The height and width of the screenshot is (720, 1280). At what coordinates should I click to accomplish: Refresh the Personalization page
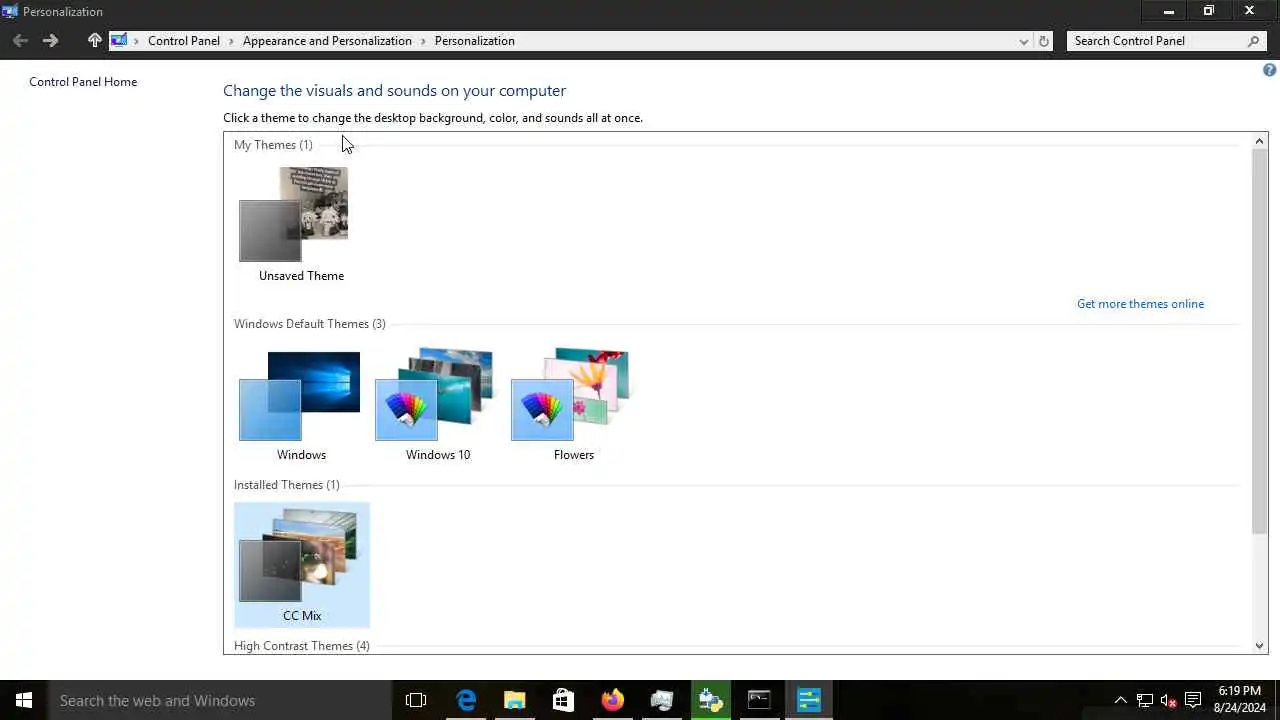[x=1044, y=41]
